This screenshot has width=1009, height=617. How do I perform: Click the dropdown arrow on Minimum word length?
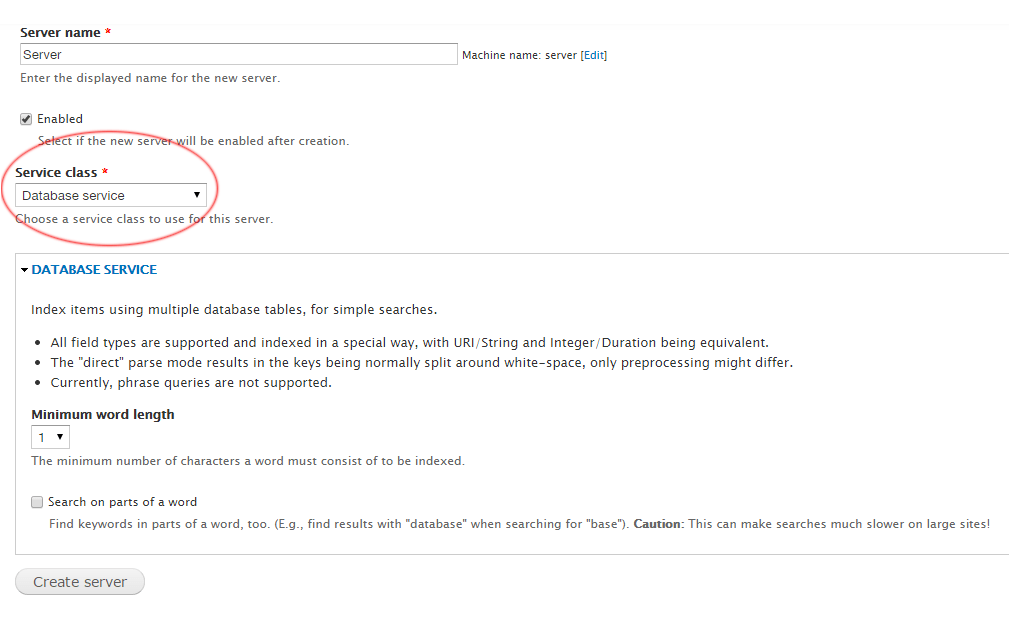click(x=60, y=436)
